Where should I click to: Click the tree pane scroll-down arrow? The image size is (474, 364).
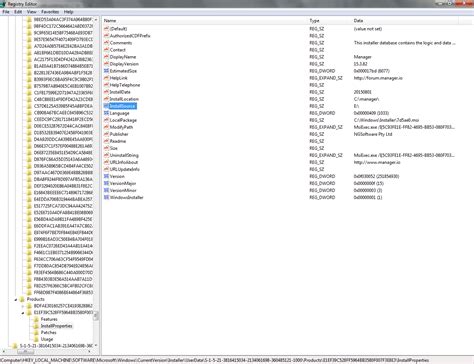pos(96,345)
